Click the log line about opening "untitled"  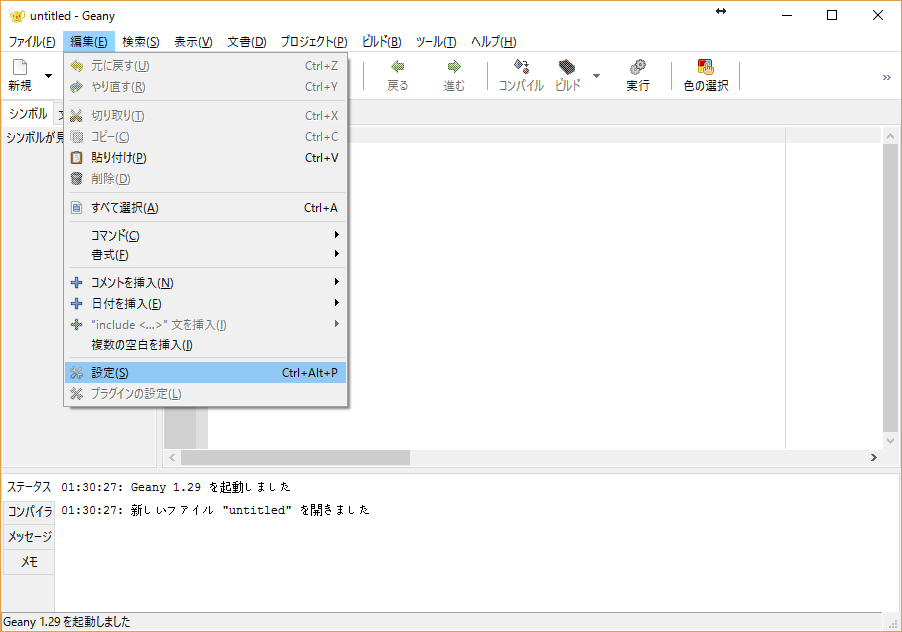(216, 510)
